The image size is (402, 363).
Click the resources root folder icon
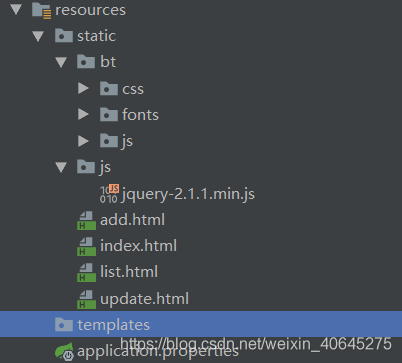tap(42, 10)
